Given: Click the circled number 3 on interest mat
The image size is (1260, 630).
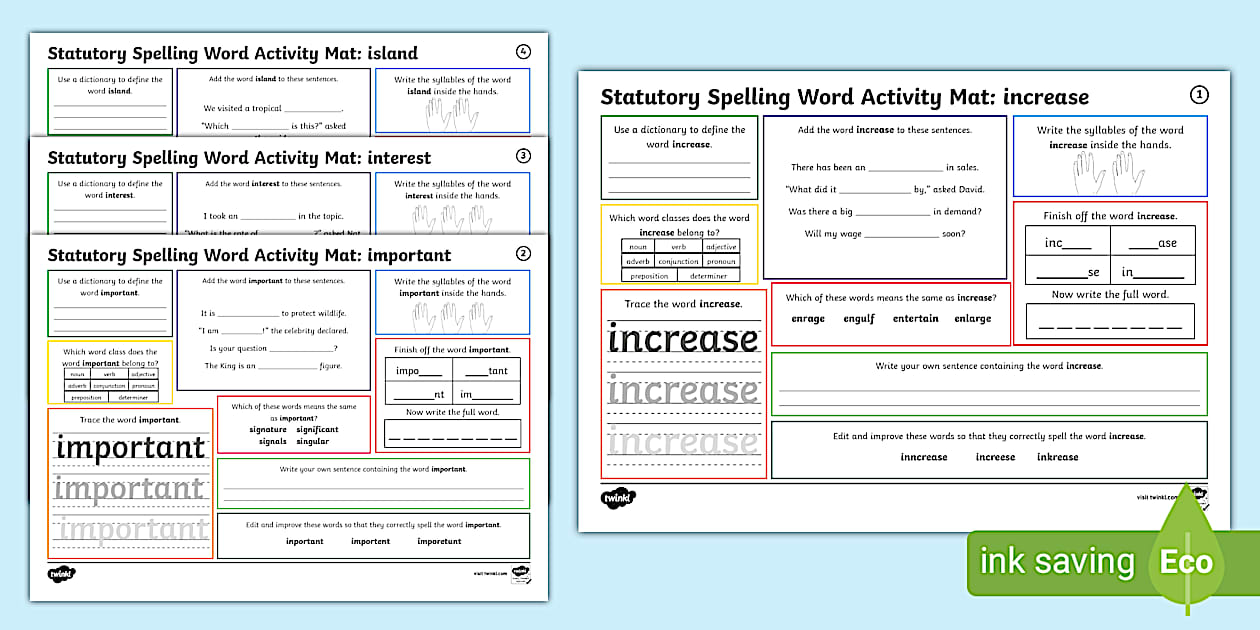Looking at the screenshot, I should pyautogui.click(x=523, y=156).
